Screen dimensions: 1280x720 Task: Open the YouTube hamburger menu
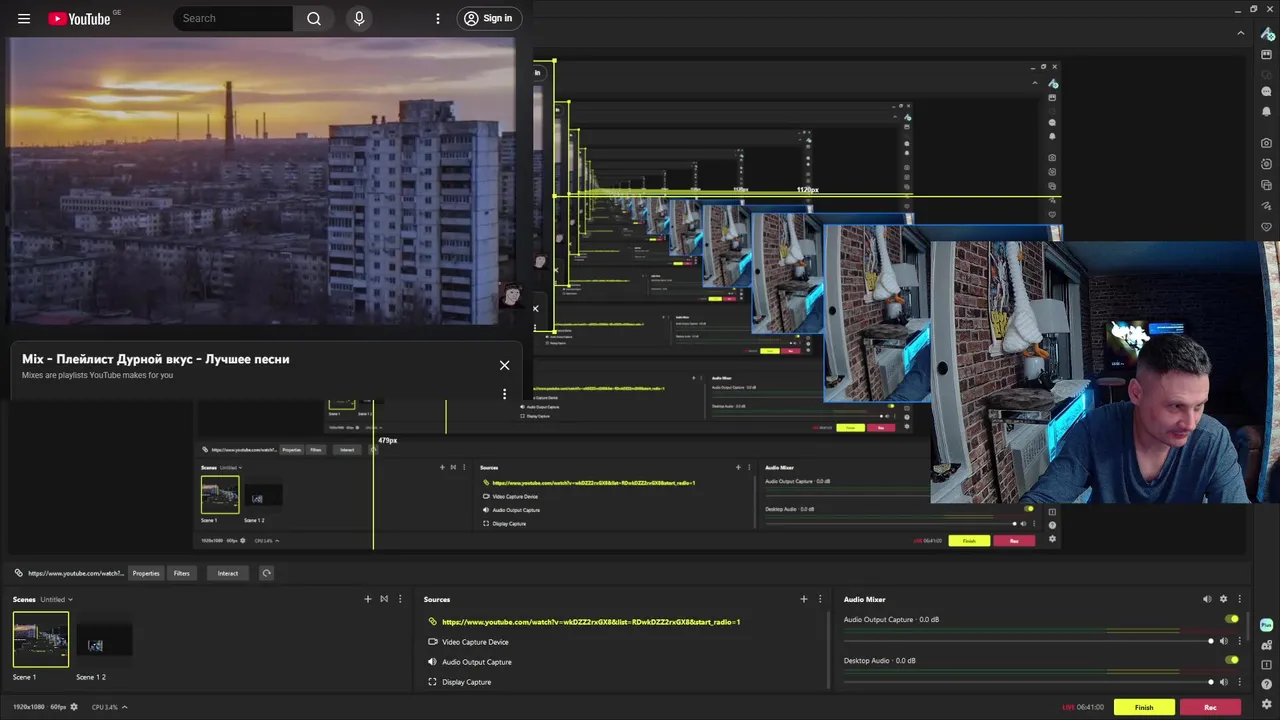24,18
